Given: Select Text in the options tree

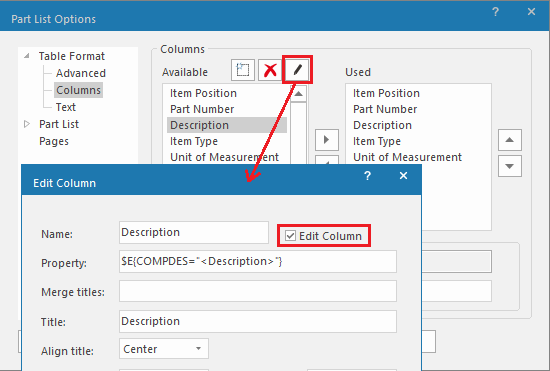Looking at the screenshot, I should tap(66, 107).
